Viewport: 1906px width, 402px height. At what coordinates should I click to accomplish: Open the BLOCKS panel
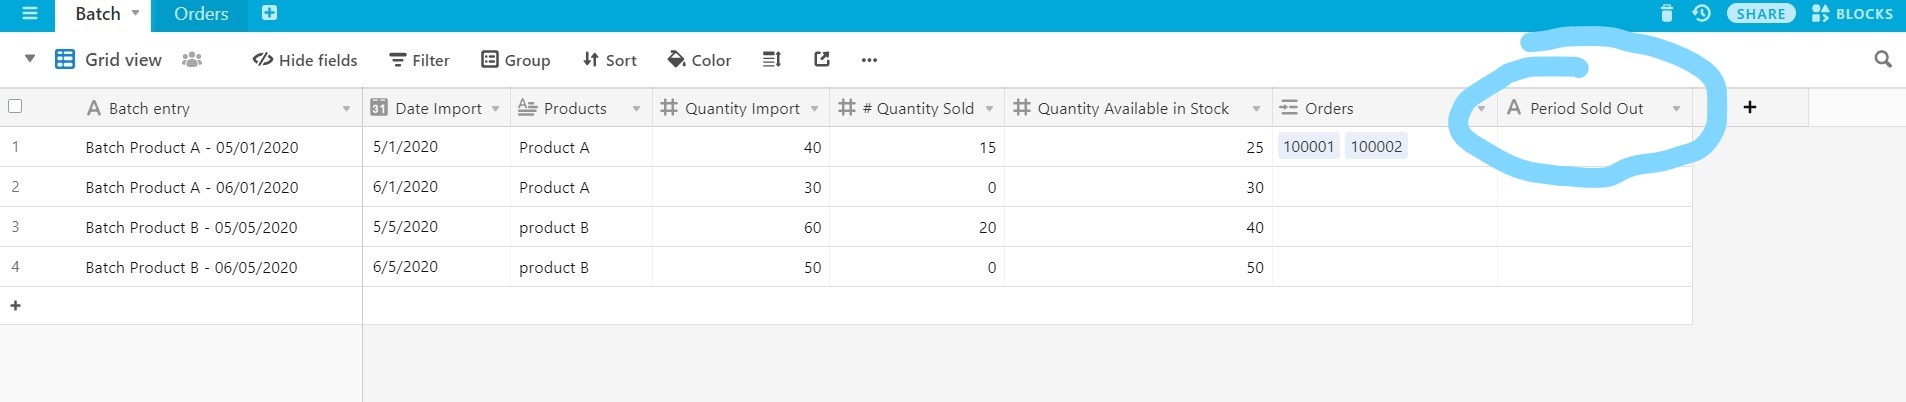pyautogui.click(x=1852, y=14)
